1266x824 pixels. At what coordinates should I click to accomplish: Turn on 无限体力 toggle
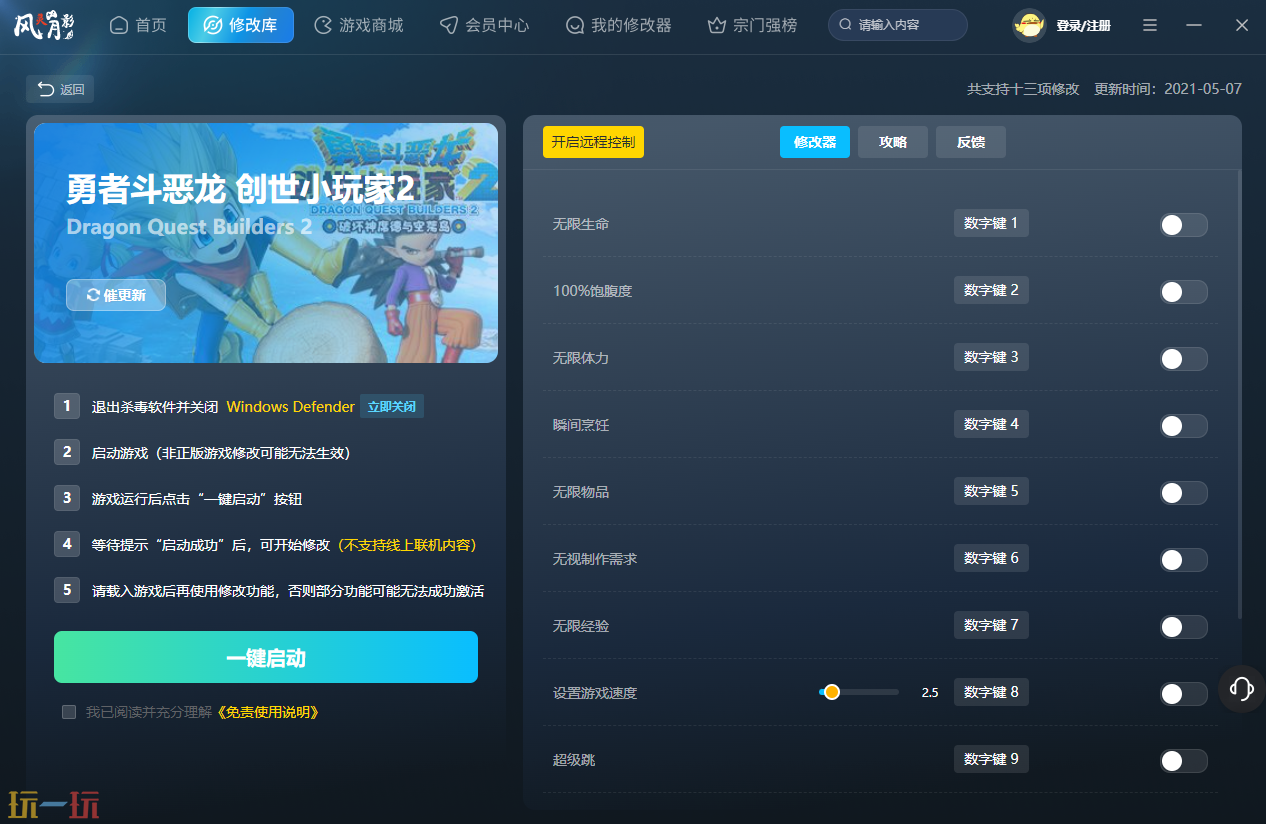(1183, 359)
